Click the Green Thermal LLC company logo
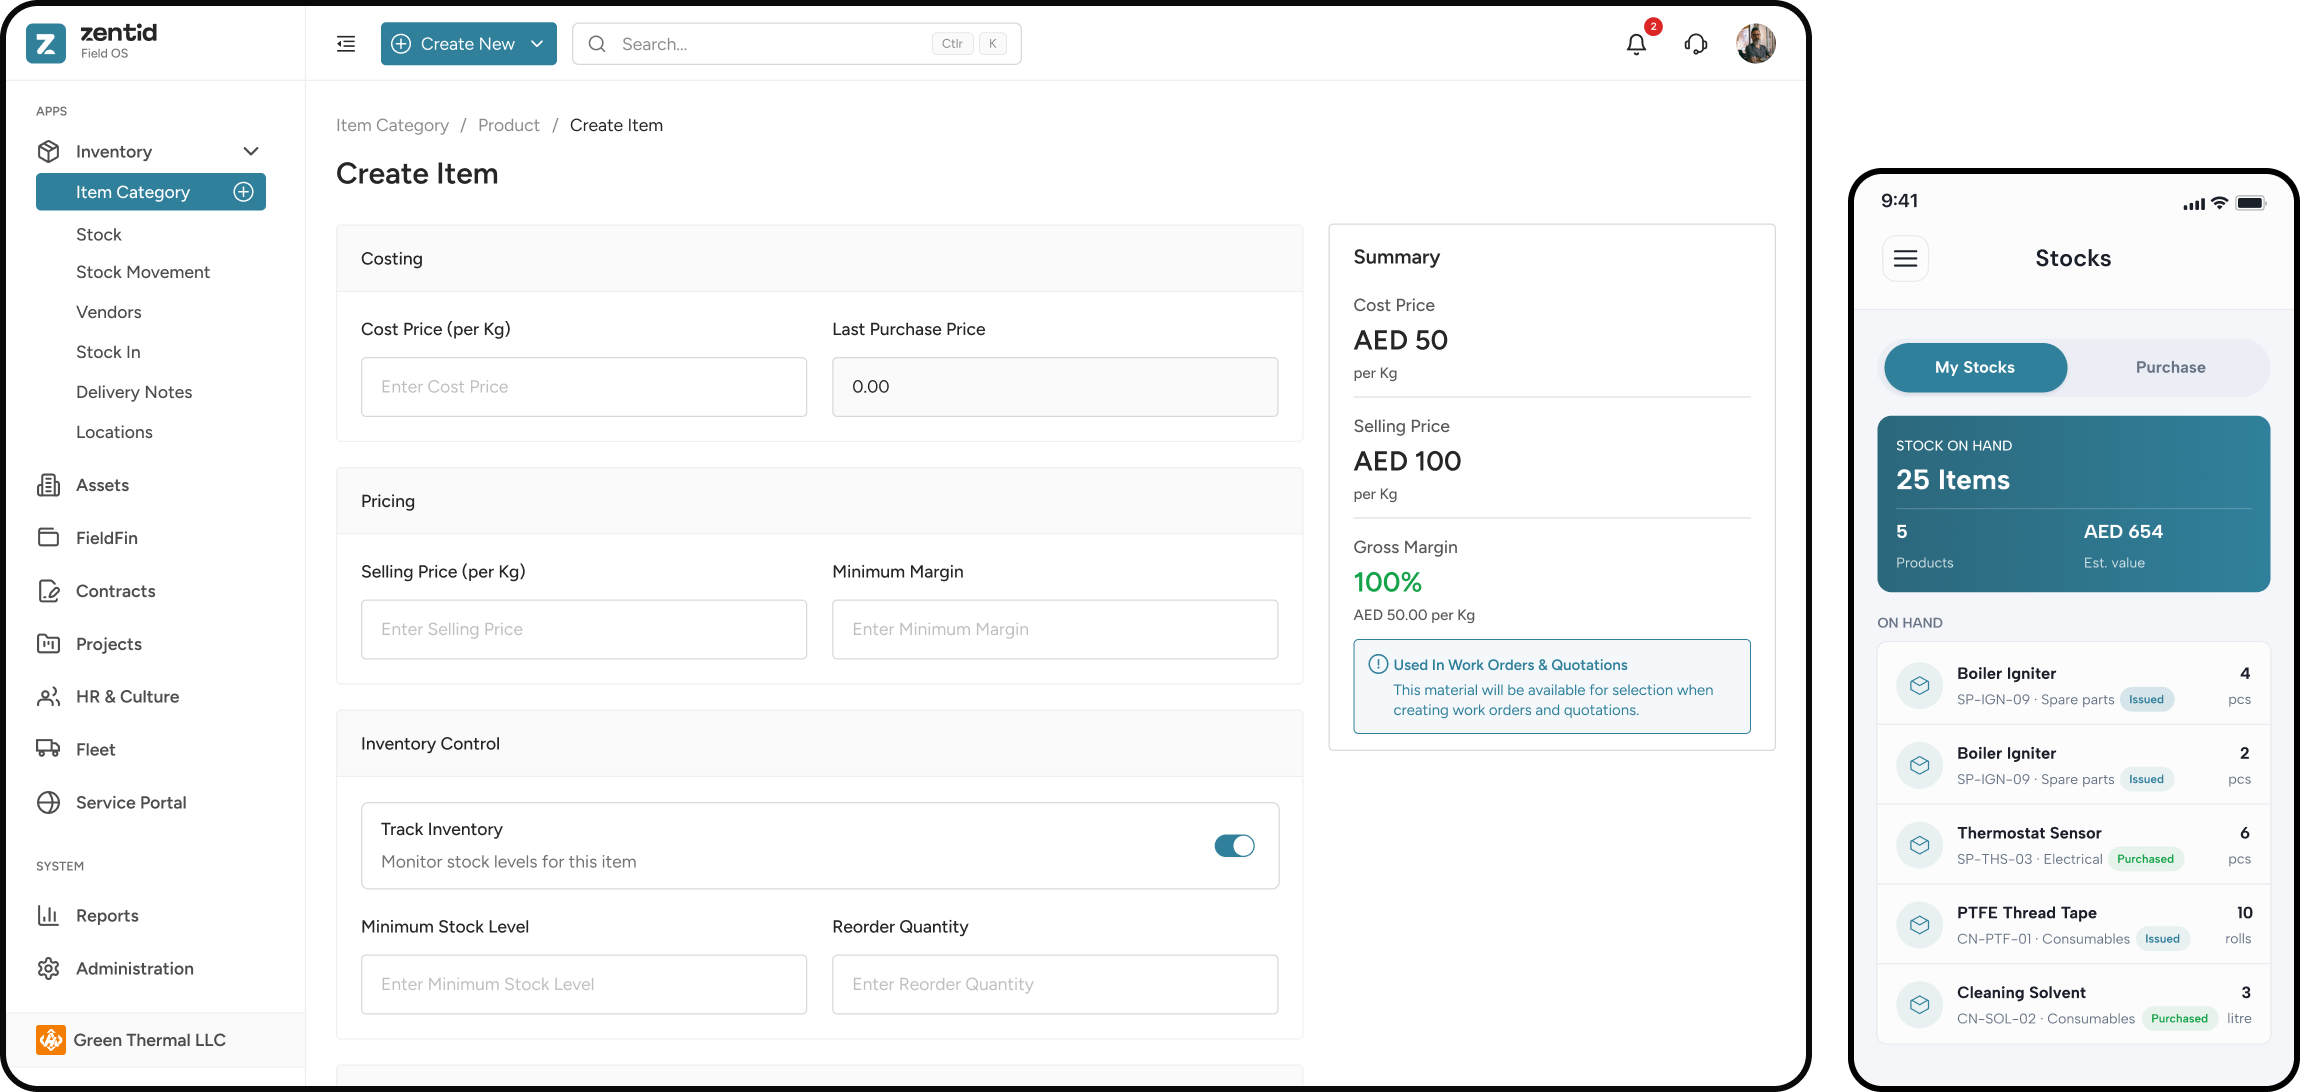The width and height of the screenshot is (2300, 1092). click(x=51, y=1040)
